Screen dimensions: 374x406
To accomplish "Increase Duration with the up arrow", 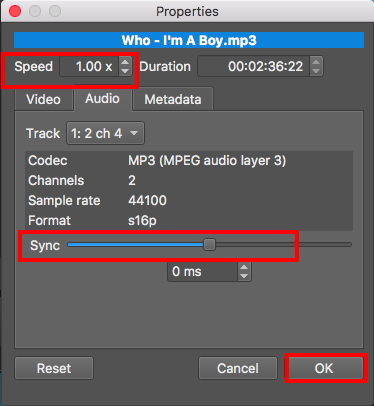I will [316, 62].
